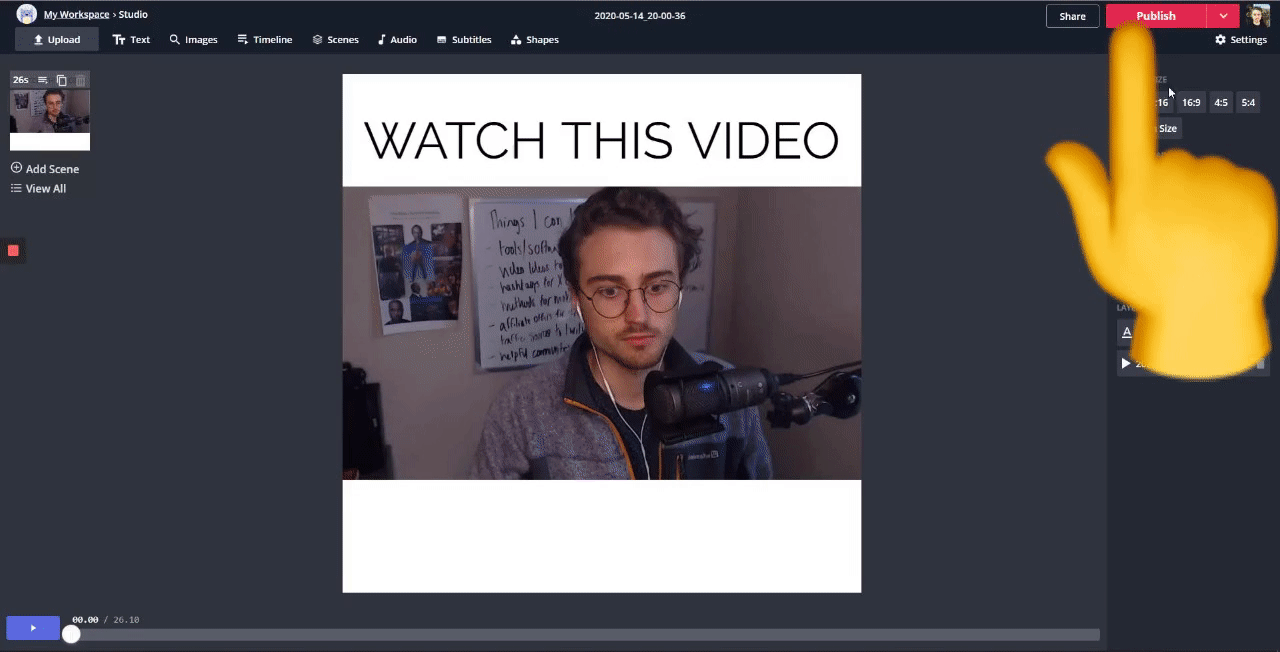Open Settings with the gear icon
The height and width of the screenshot is (652, 1280).
coord(1241,40)
